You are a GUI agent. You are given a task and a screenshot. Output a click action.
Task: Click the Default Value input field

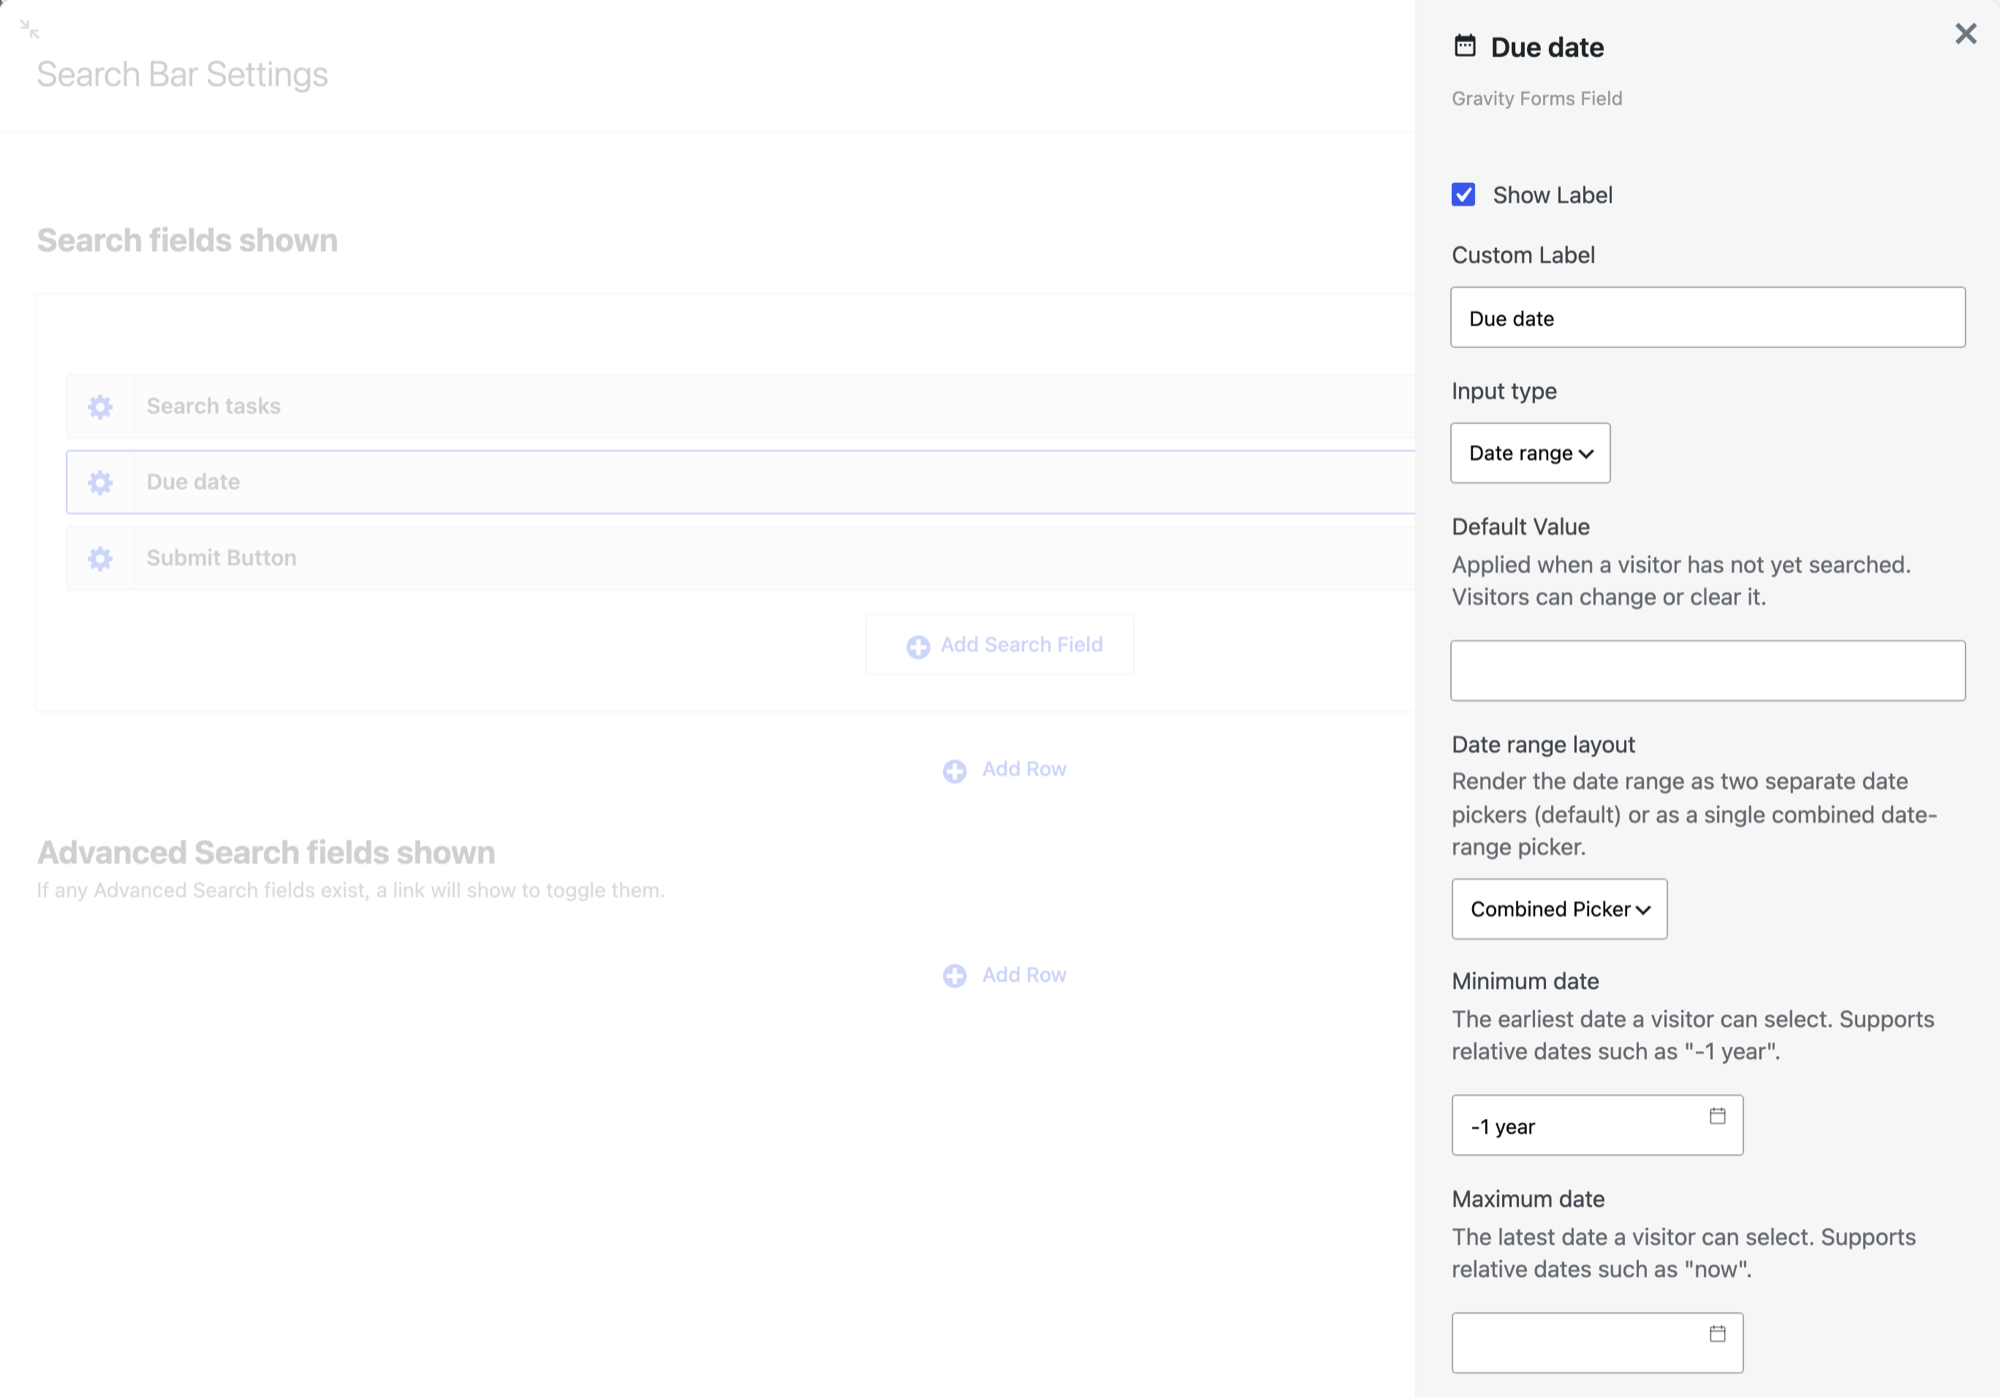click(1707, 671)
